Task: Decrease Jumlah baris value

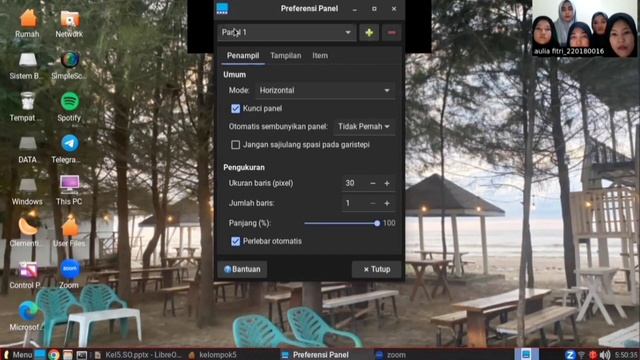Action: (373, 203)
